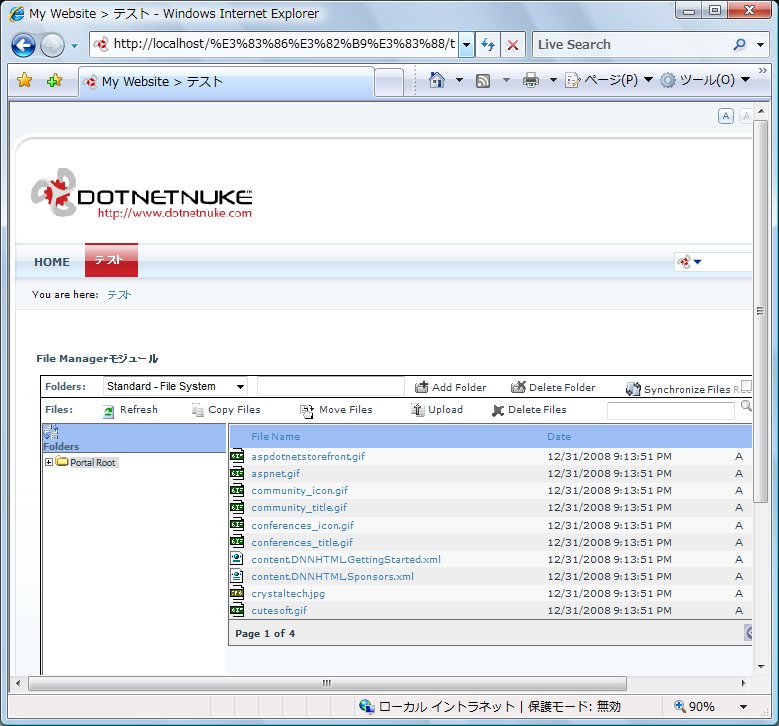This screenshot has height=726, width=779.
Task: Click the vertical page scrollbar thumb
Action: pos(760,311)
